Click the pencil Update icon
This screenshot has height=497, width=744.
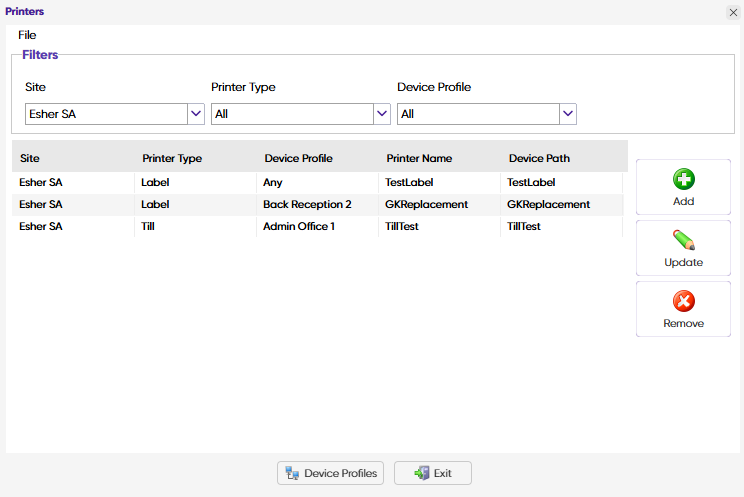684,241
